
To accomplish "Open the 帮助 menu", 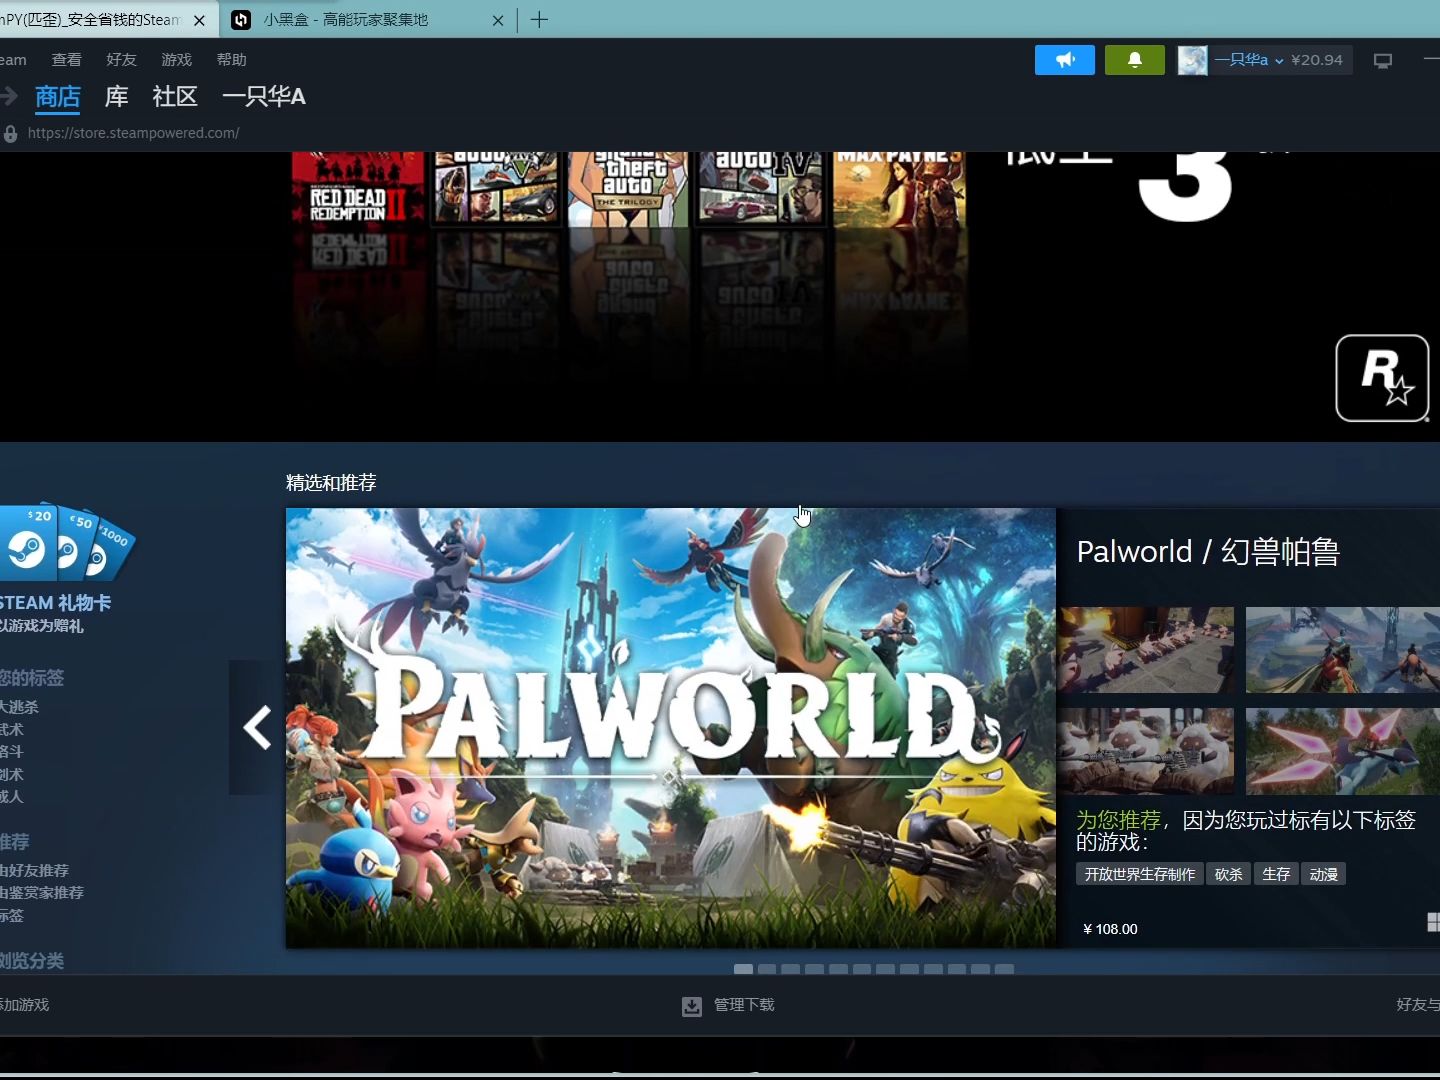I will click(231, 60).
